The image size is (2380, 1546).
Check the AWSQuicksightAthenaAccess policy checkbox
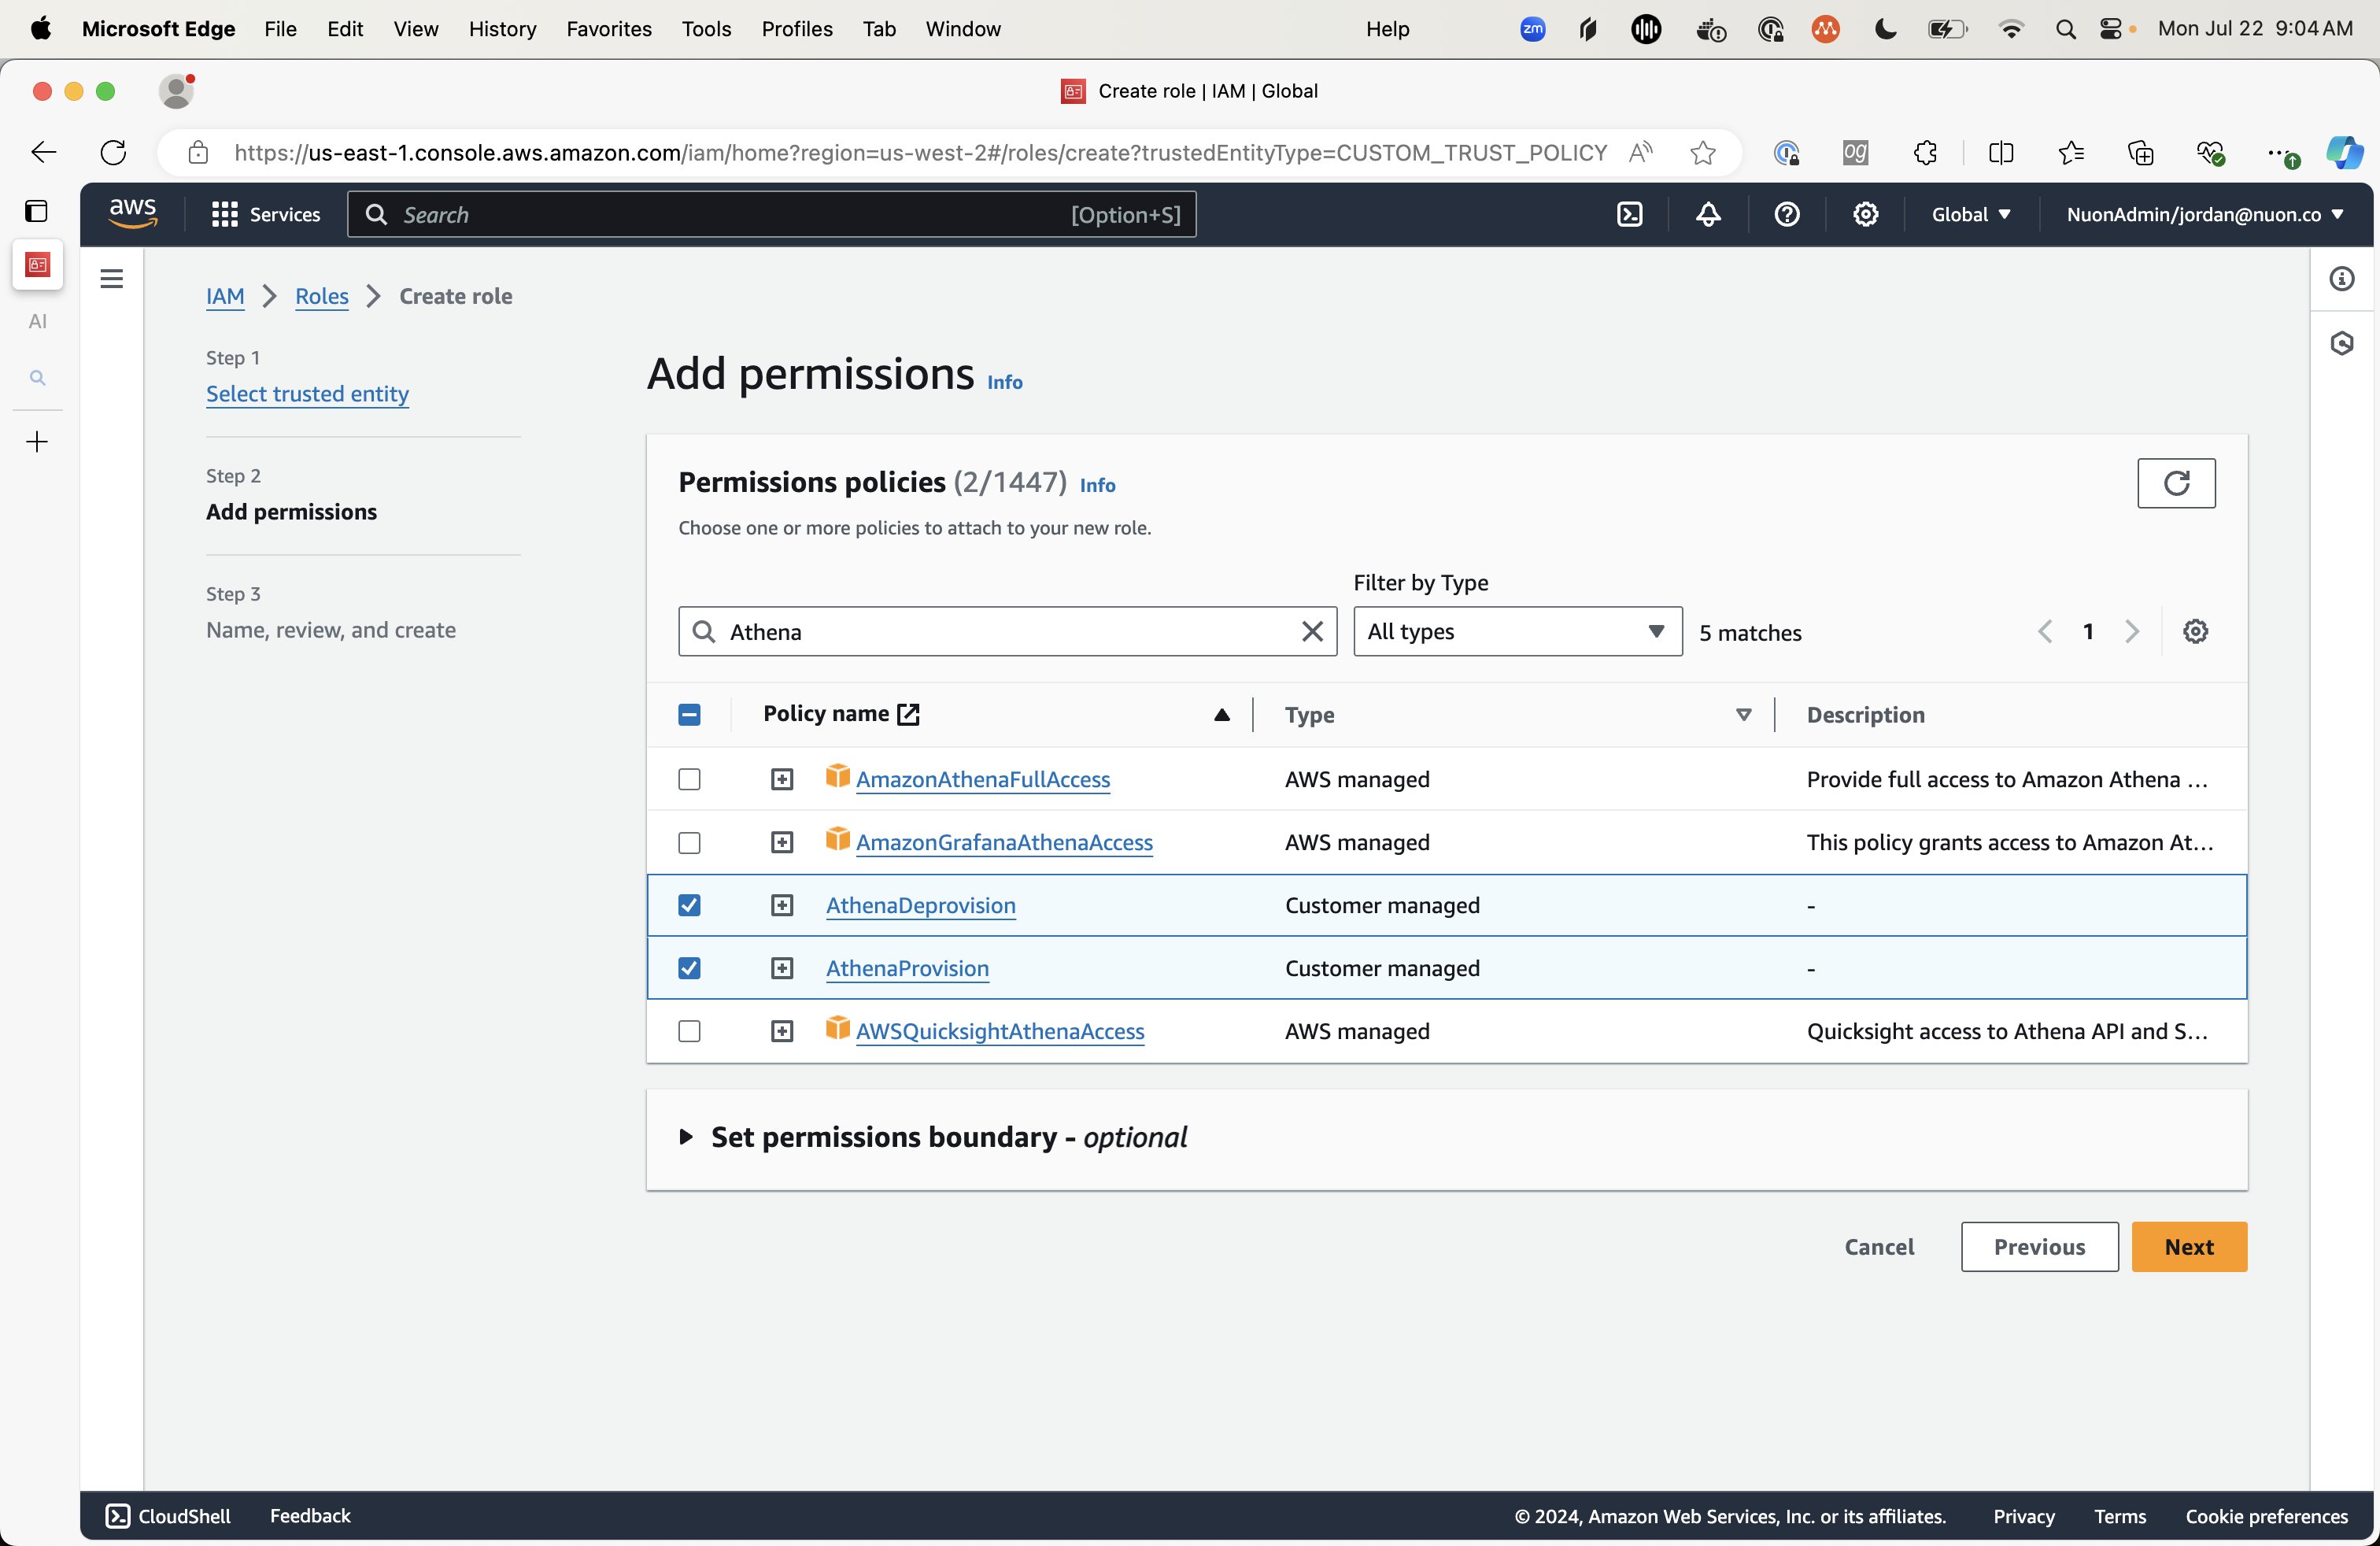point(689,1031)
